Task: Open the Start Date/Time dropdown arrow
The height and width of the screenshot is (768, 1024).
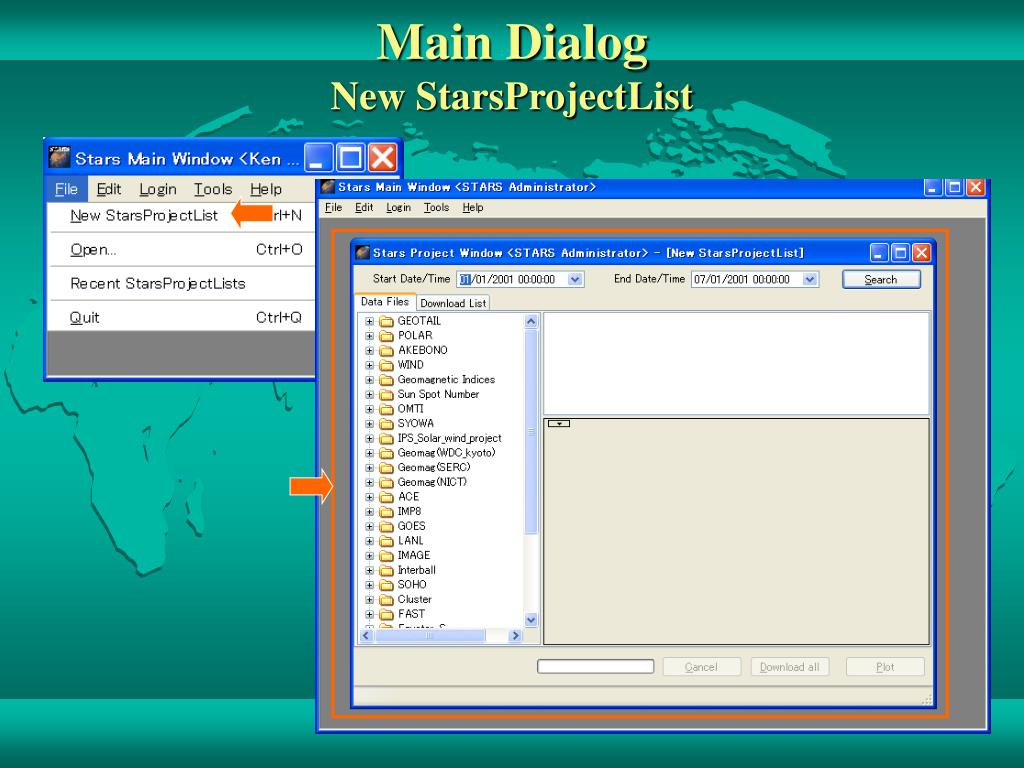Action: 575,280
